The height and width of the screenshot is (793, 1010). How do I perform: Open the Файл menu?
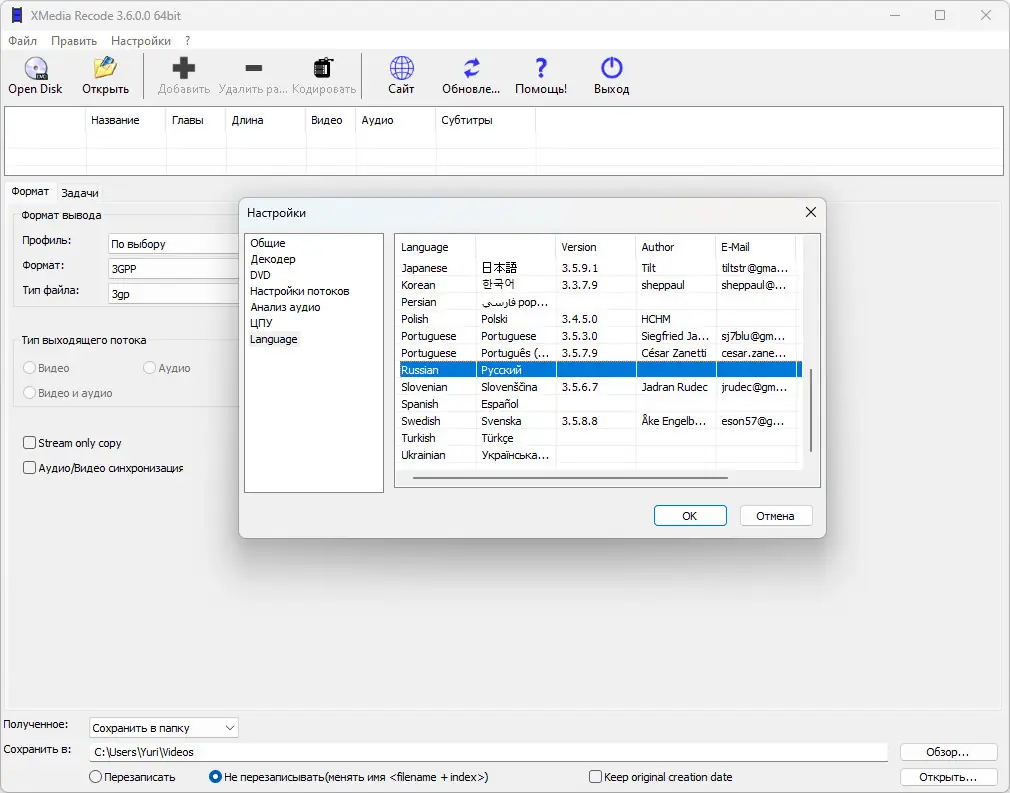pos(23,41)
